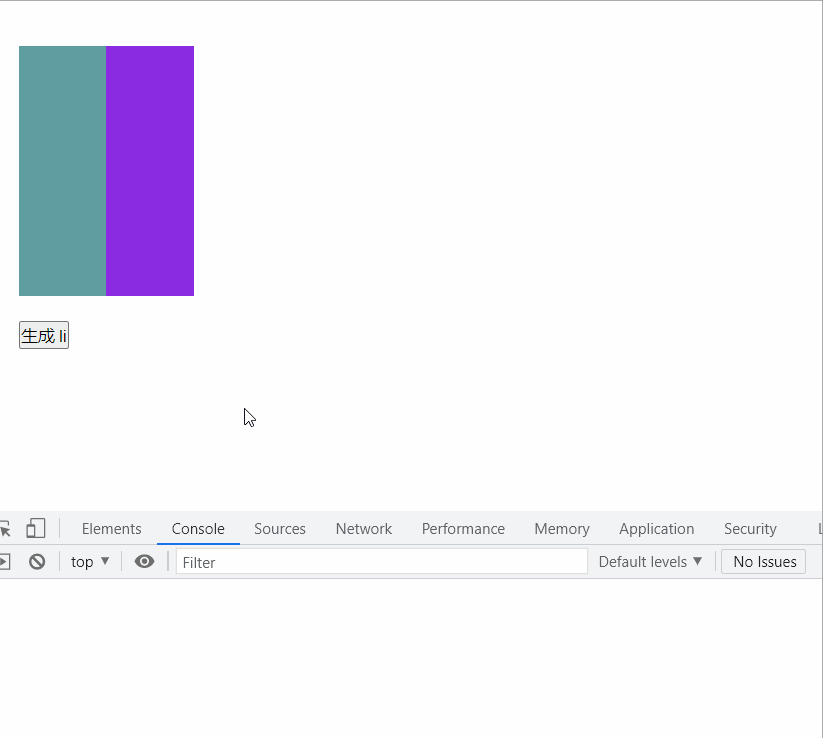
Task: Open the Application tab
Action: pos(657,529)
